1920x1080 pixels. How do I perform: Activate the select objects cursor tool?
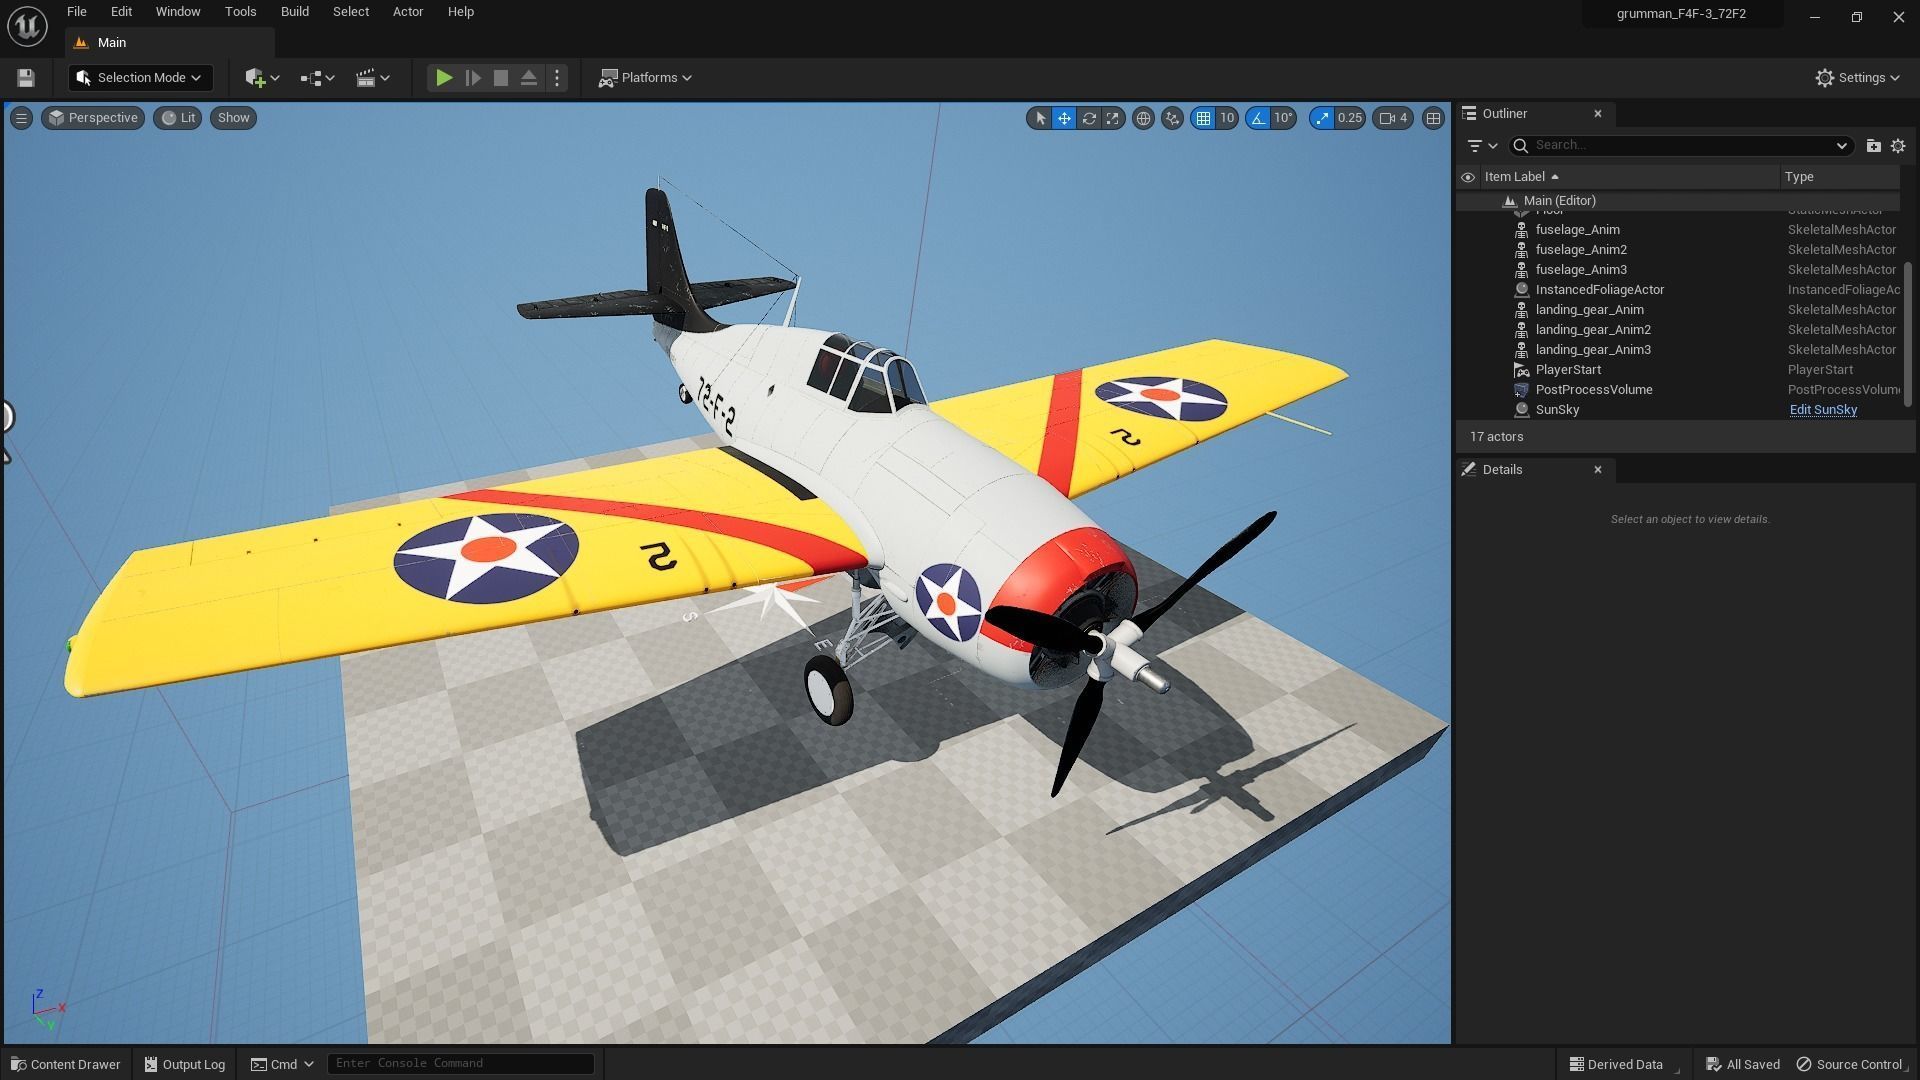tap(1040, 119)
